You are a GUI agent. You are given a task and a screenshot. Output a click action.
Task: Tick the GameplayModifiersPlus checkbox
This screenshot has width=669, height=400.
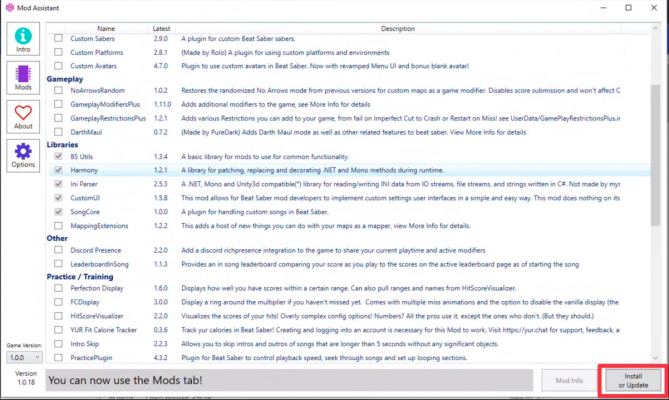[58, 104]
